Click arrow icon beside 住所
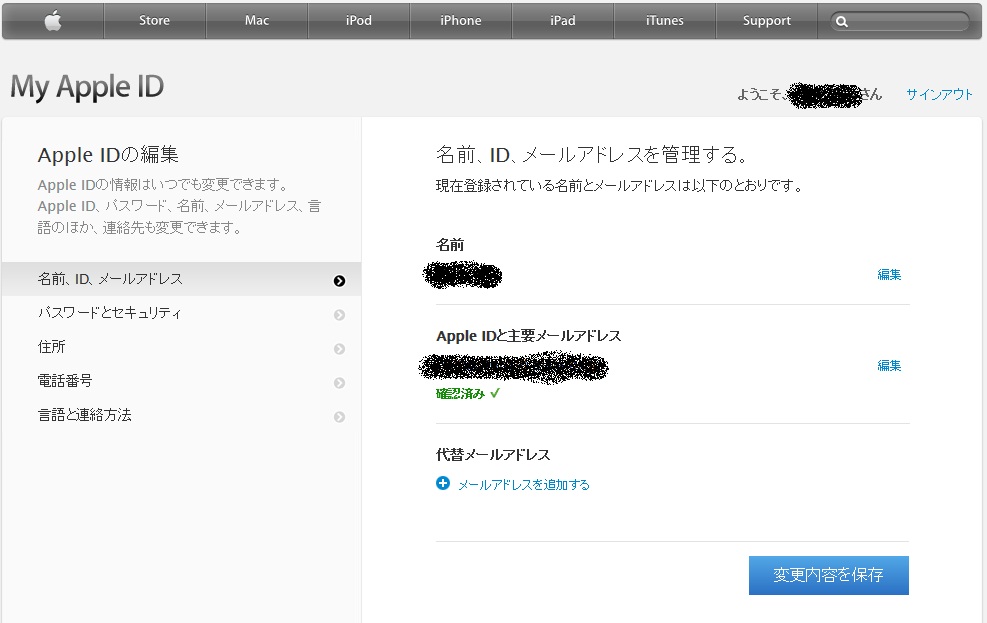 (339, 349)
